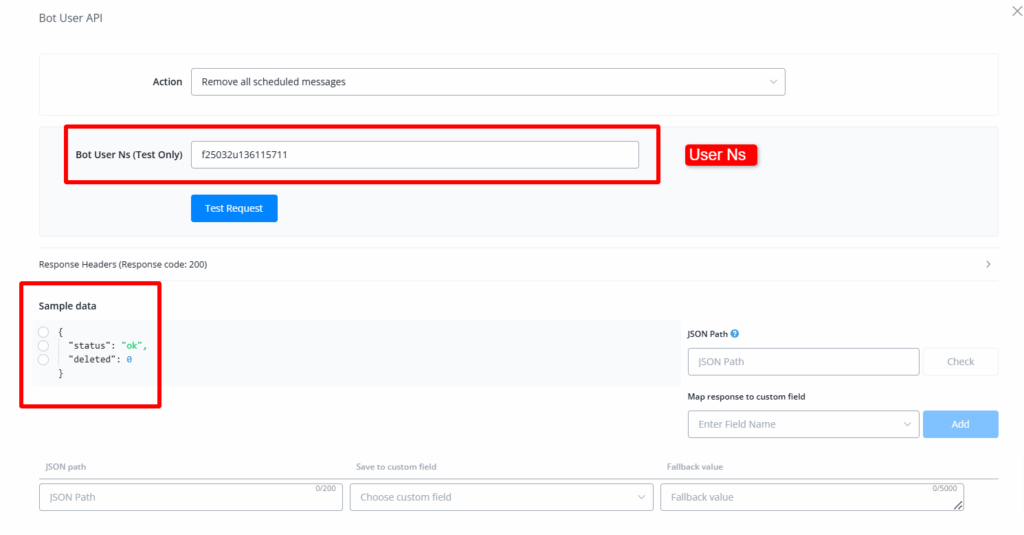This screenshot has width=1024, height=535.
Task: Click the Bot User Ns text field
Action: (414, 155)
